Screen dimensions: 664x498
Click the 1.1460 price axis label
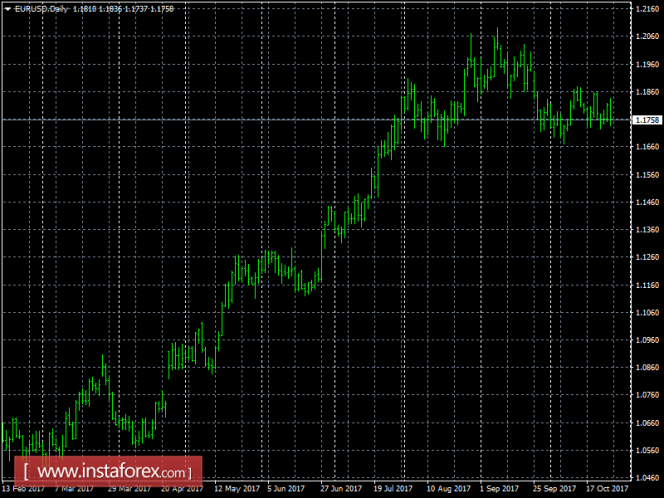point(646,202)
